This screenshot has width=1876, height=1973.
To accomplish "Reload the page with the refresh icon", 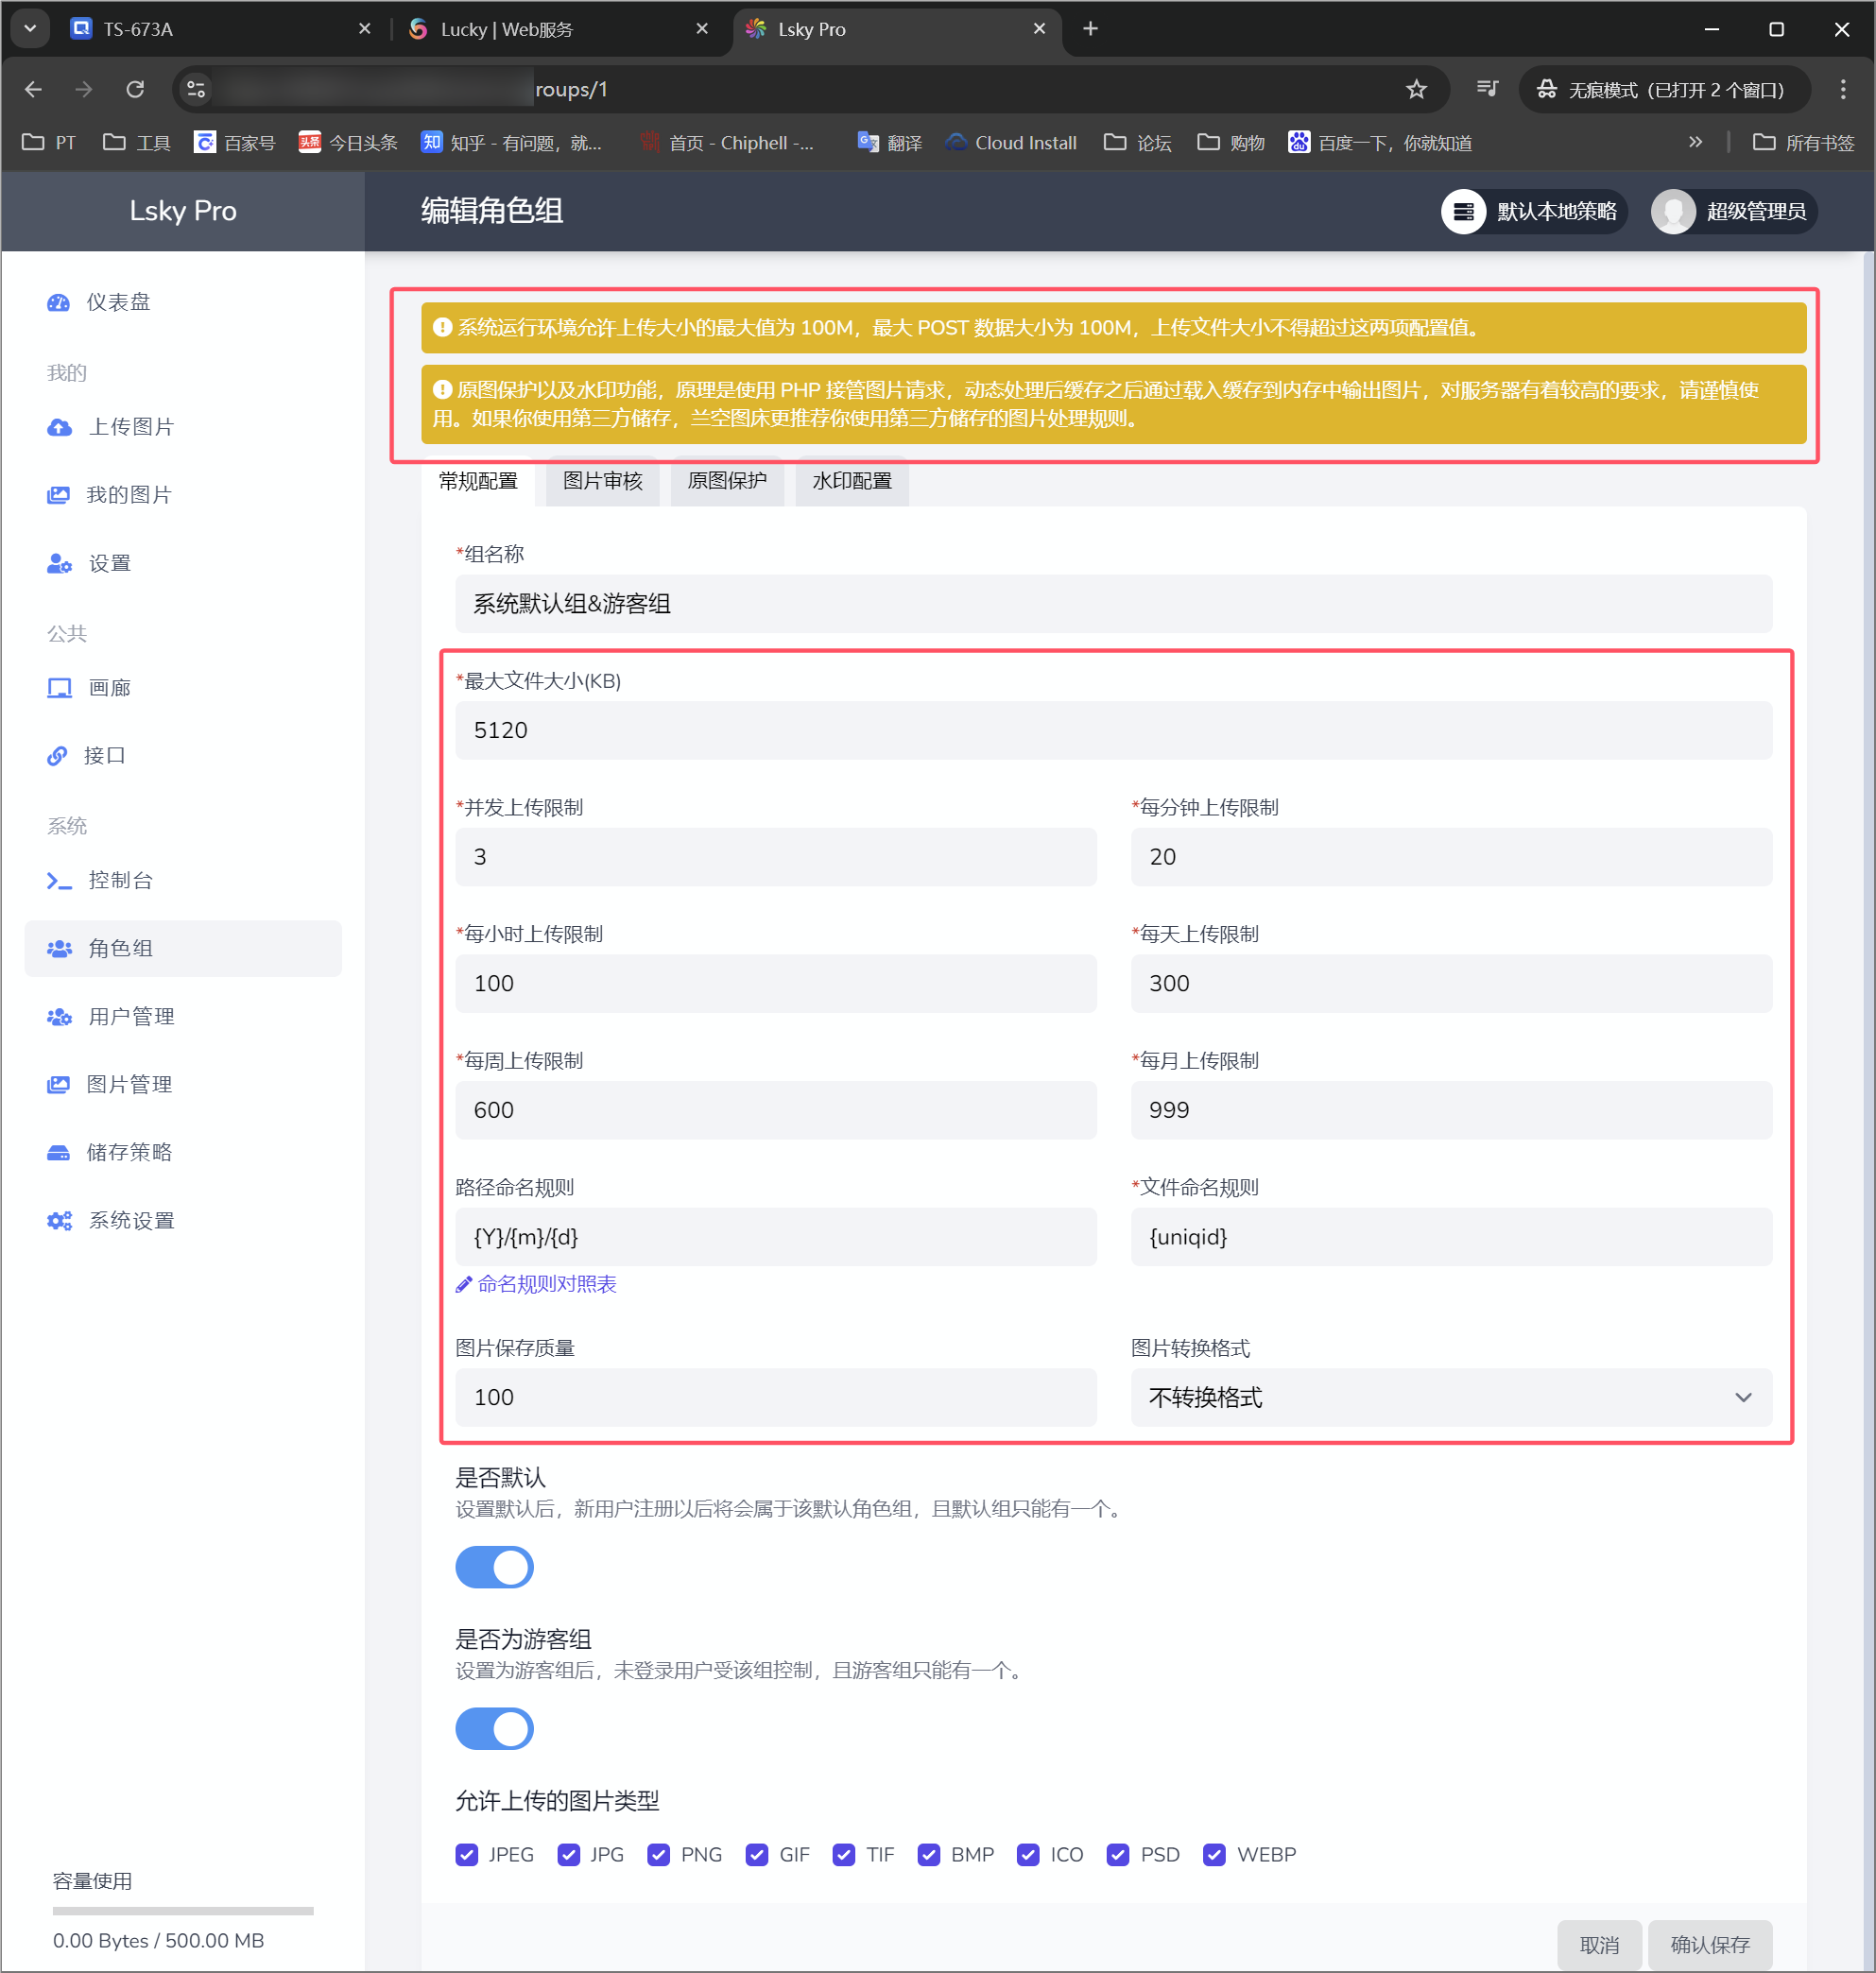I will [x=135, y=89].
